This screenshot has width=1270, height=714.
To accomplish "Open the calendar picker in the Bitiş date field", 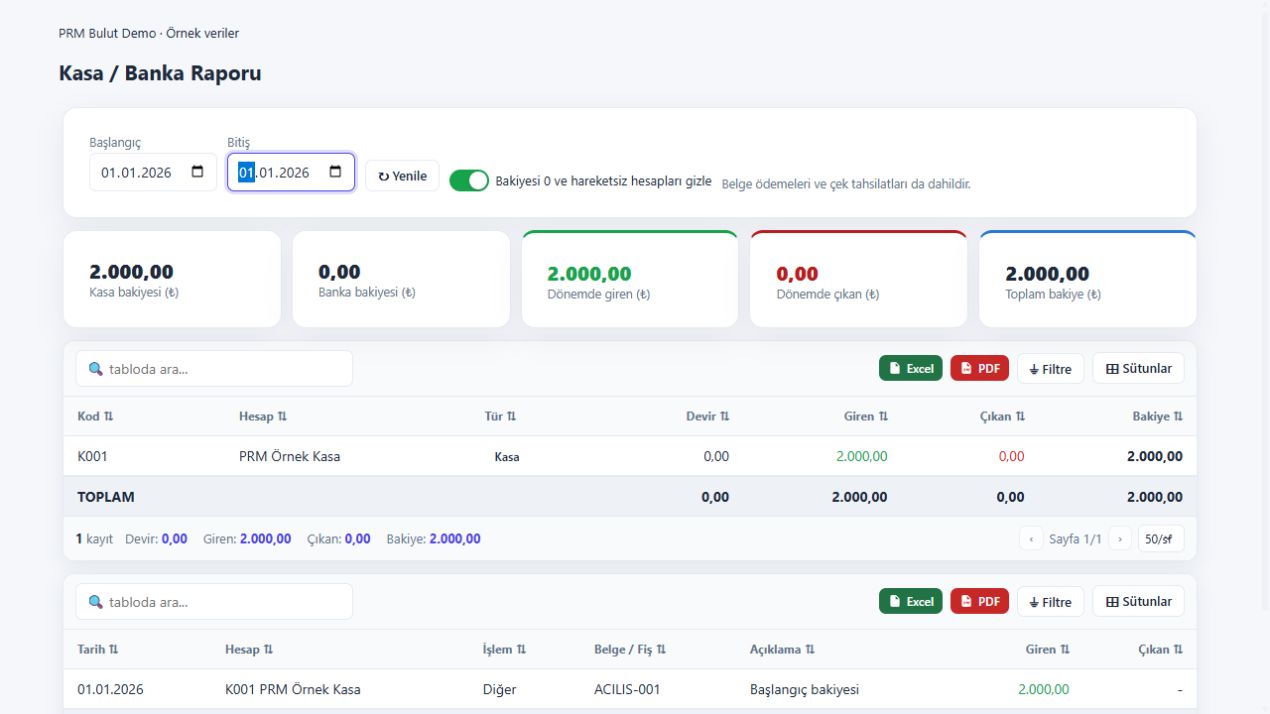I will point(335,172).
